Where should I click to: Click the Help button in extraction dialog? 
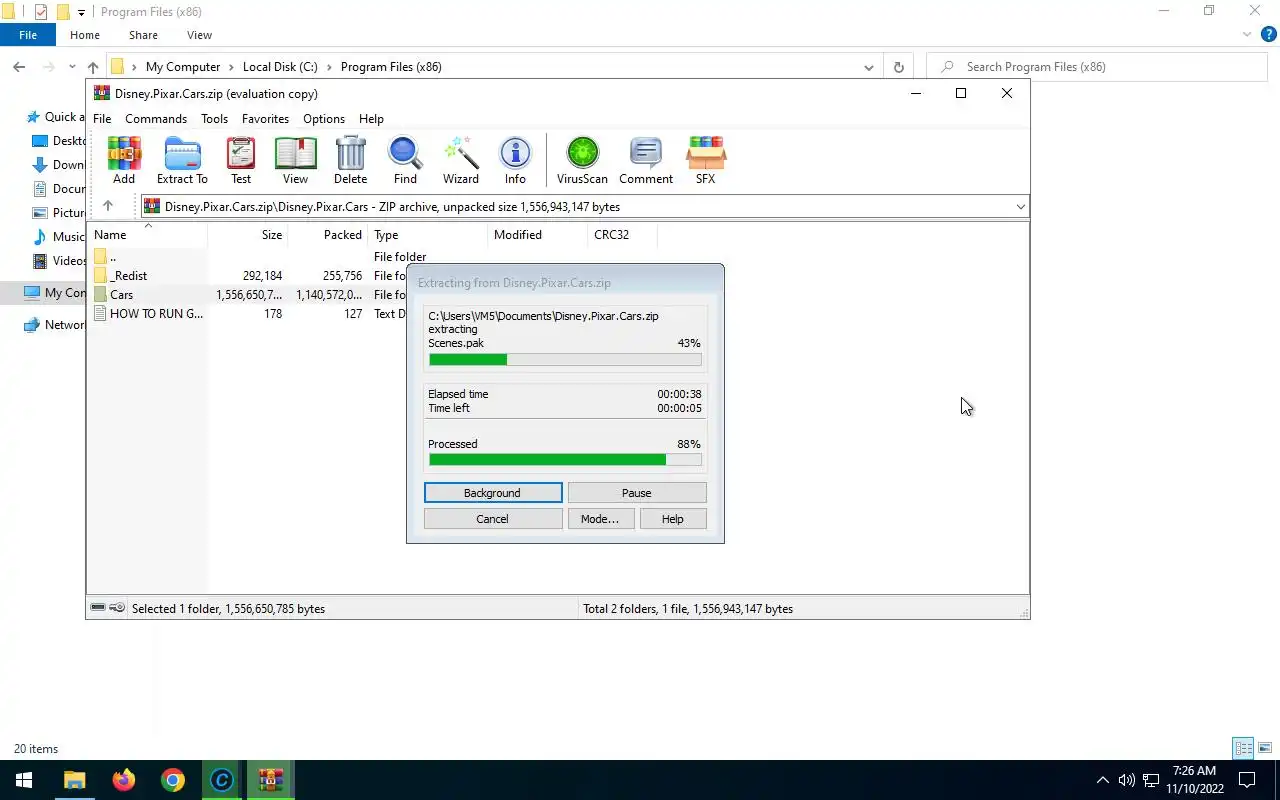[x=672, y=518]
